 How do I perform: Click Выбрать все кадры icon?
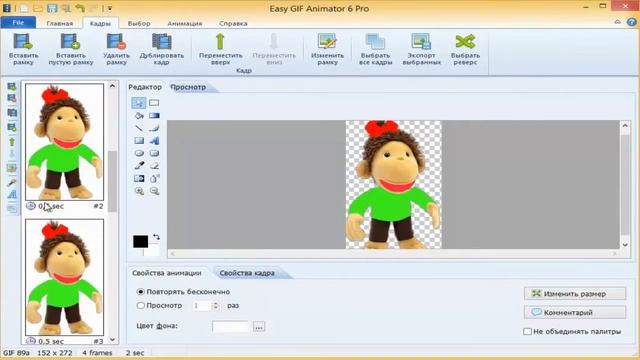[376, 42]
